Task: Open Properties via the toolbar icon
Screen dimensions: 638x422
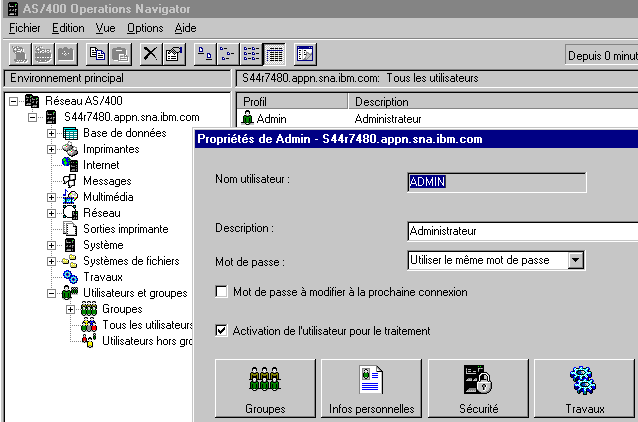Action: click(175, 54)
